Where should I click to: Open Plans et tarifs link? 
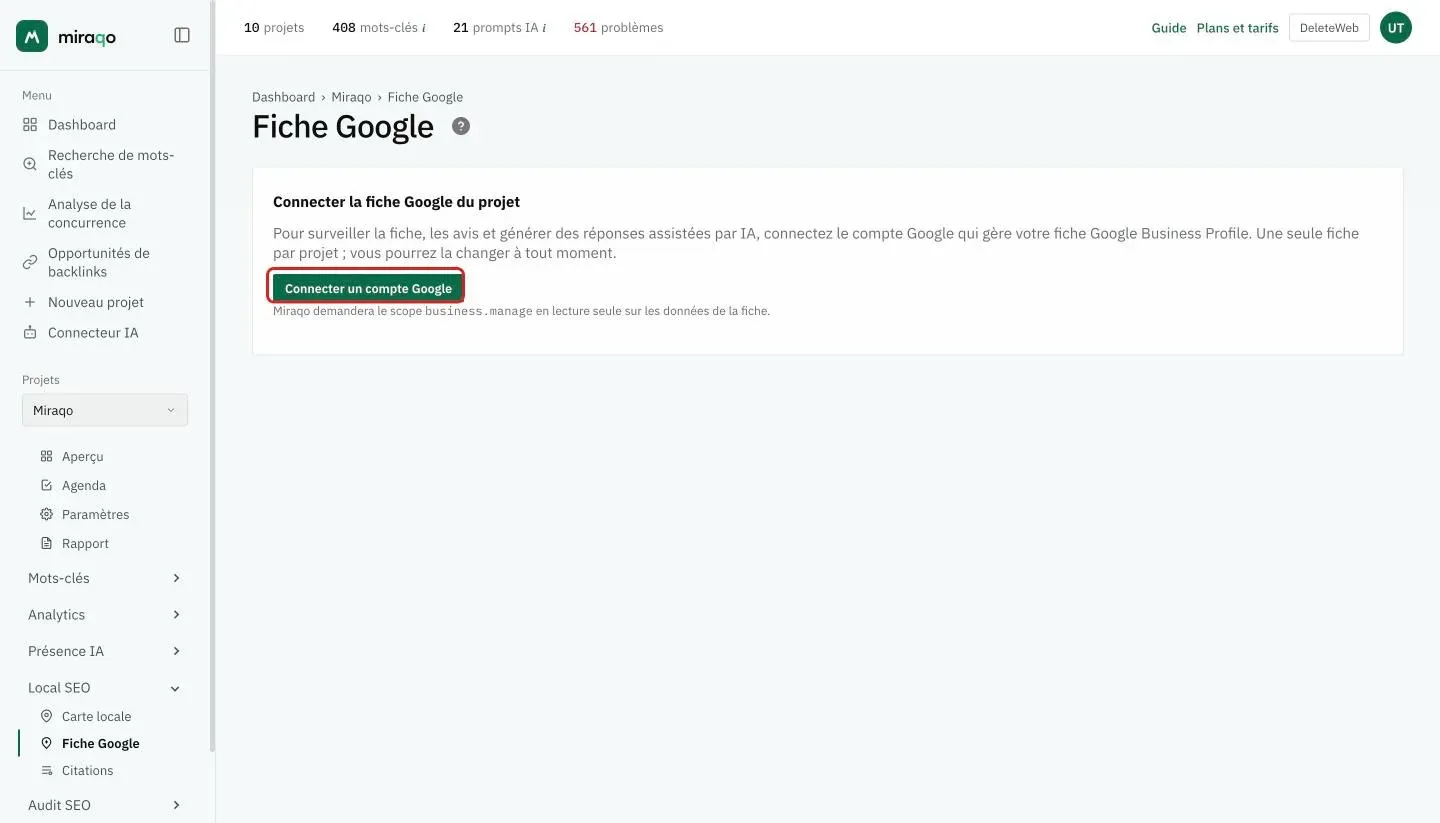1237,28
